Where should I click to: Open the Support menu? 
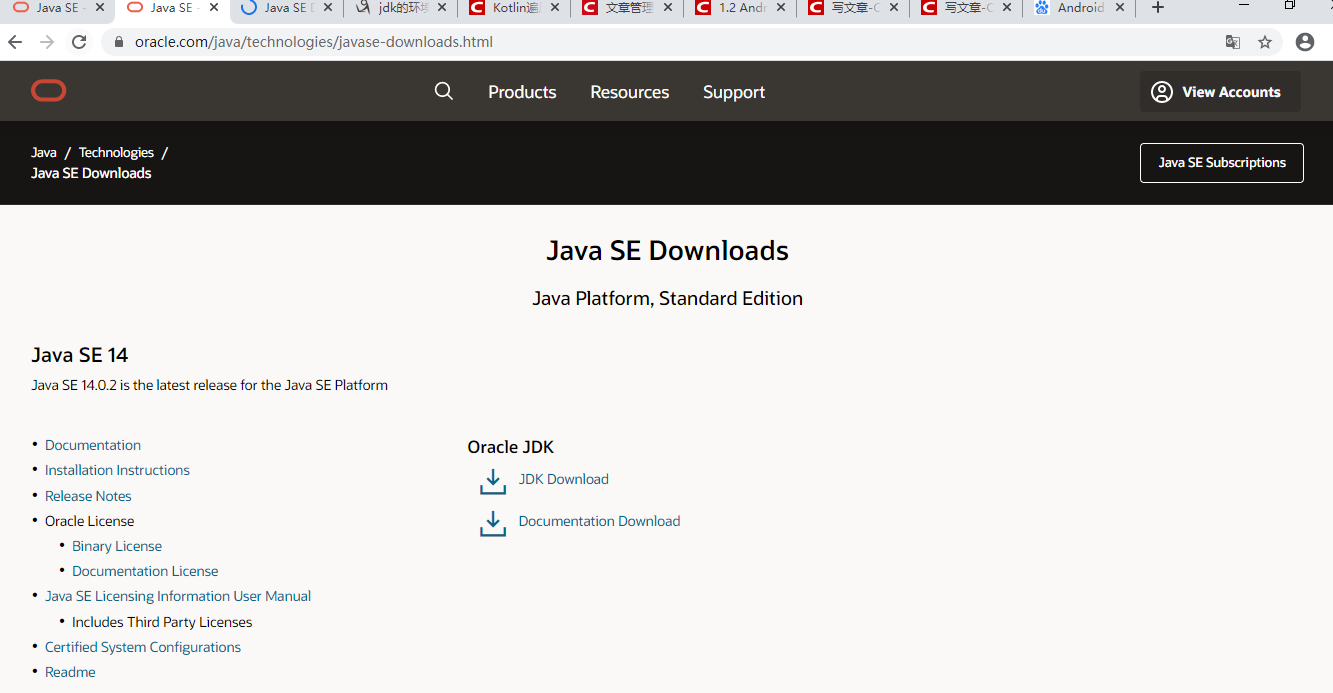coord(734,92)
